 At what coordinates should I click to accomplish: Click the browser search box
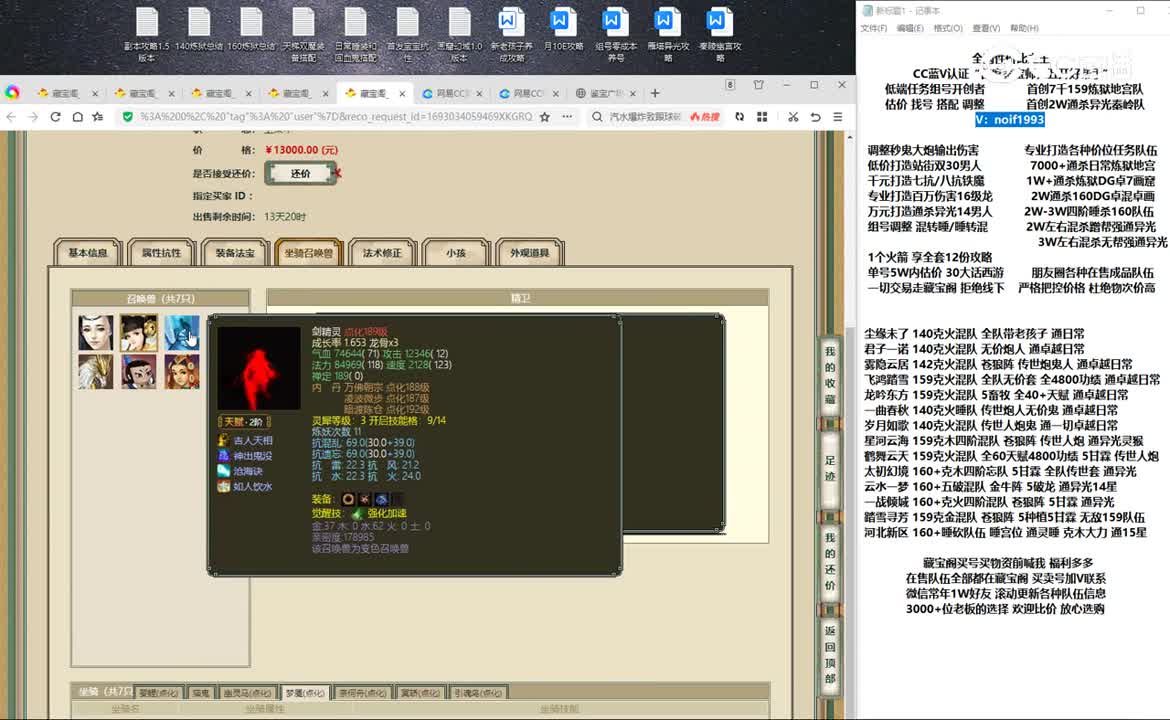645,116
